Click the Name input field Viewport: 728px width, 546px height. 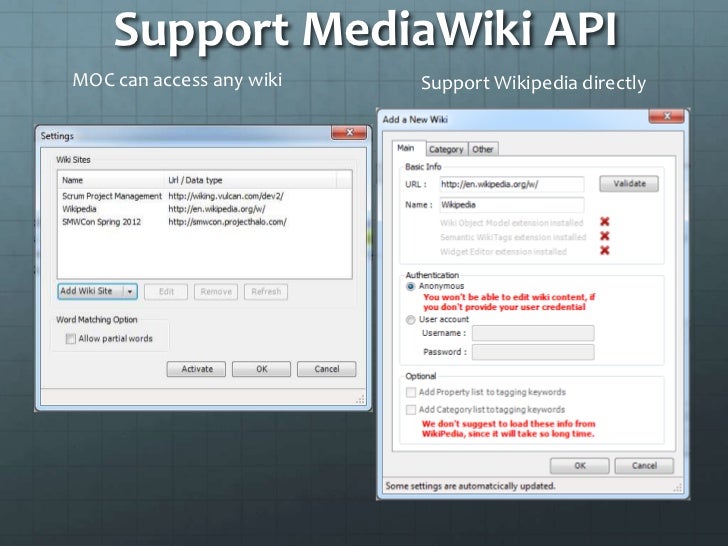[512, 205]
